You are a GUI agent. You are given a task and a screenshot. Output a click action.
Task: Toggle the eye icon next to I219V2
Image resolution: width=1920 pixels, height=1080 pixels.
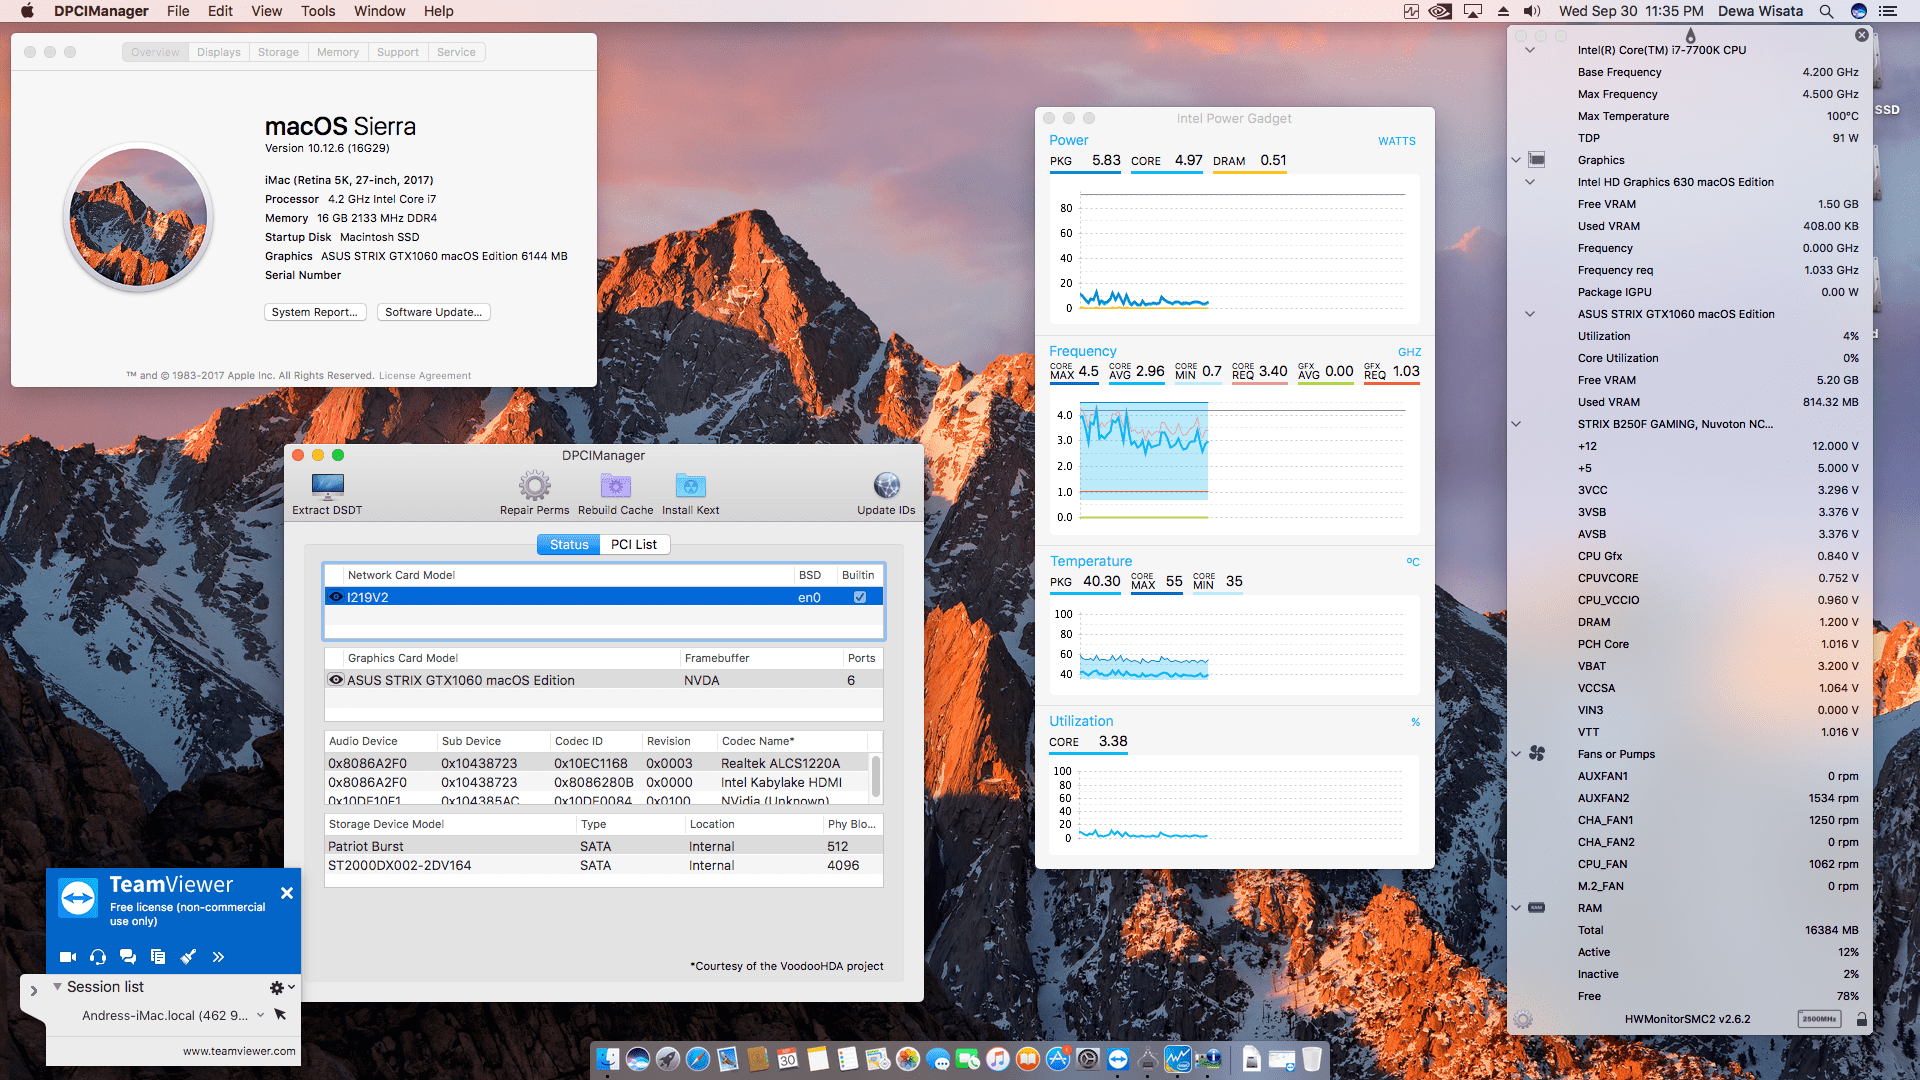336,596
